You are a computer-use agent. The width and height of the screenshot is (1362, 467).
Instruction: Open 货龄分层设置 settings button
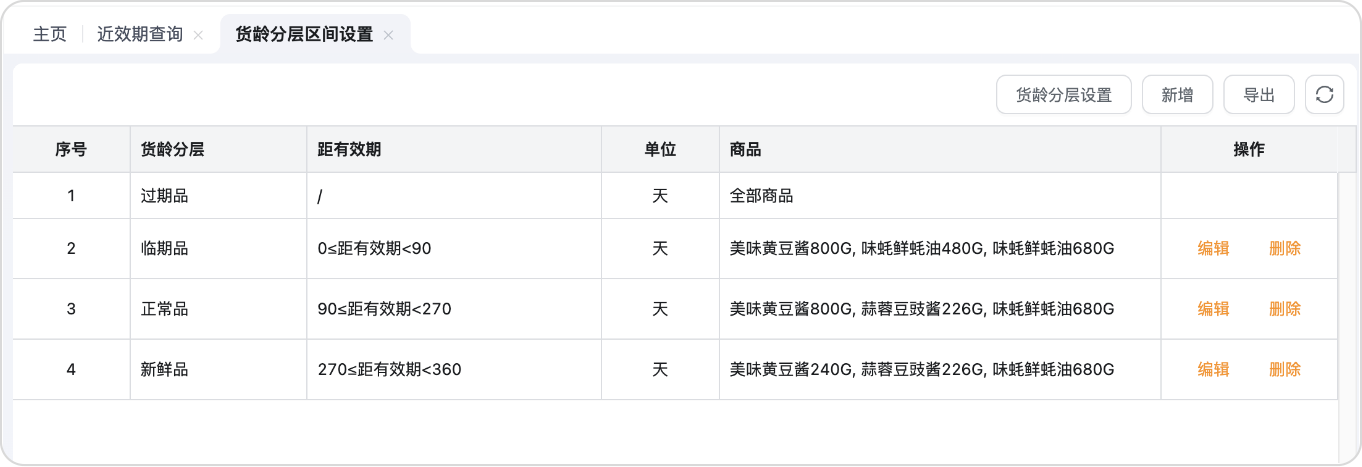click(1064, 95)
